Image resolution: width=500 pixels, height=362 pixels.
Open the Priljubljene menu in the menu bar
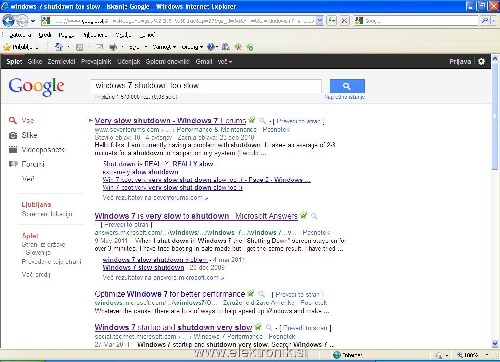click(x=95, y=35)
